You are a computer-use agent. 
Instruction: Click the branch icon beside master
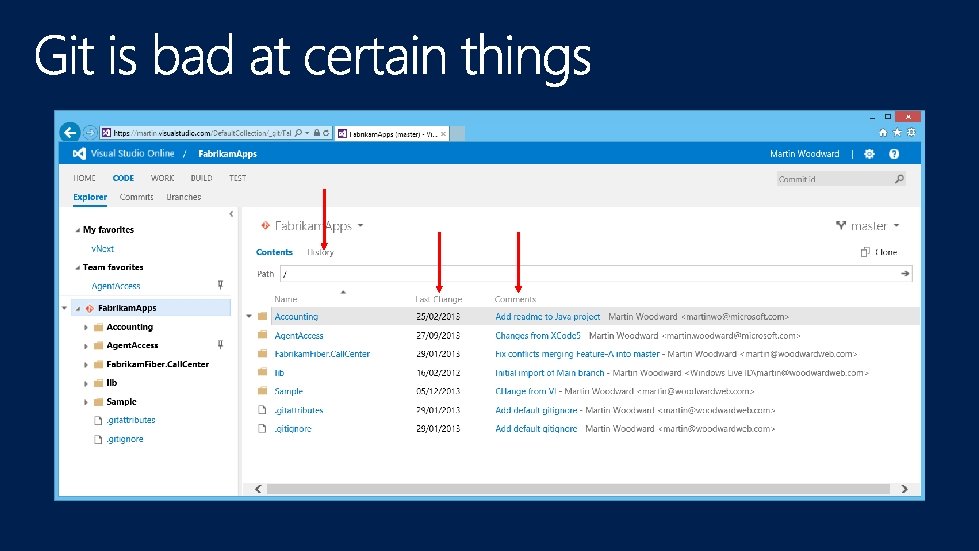click(841, 225)
